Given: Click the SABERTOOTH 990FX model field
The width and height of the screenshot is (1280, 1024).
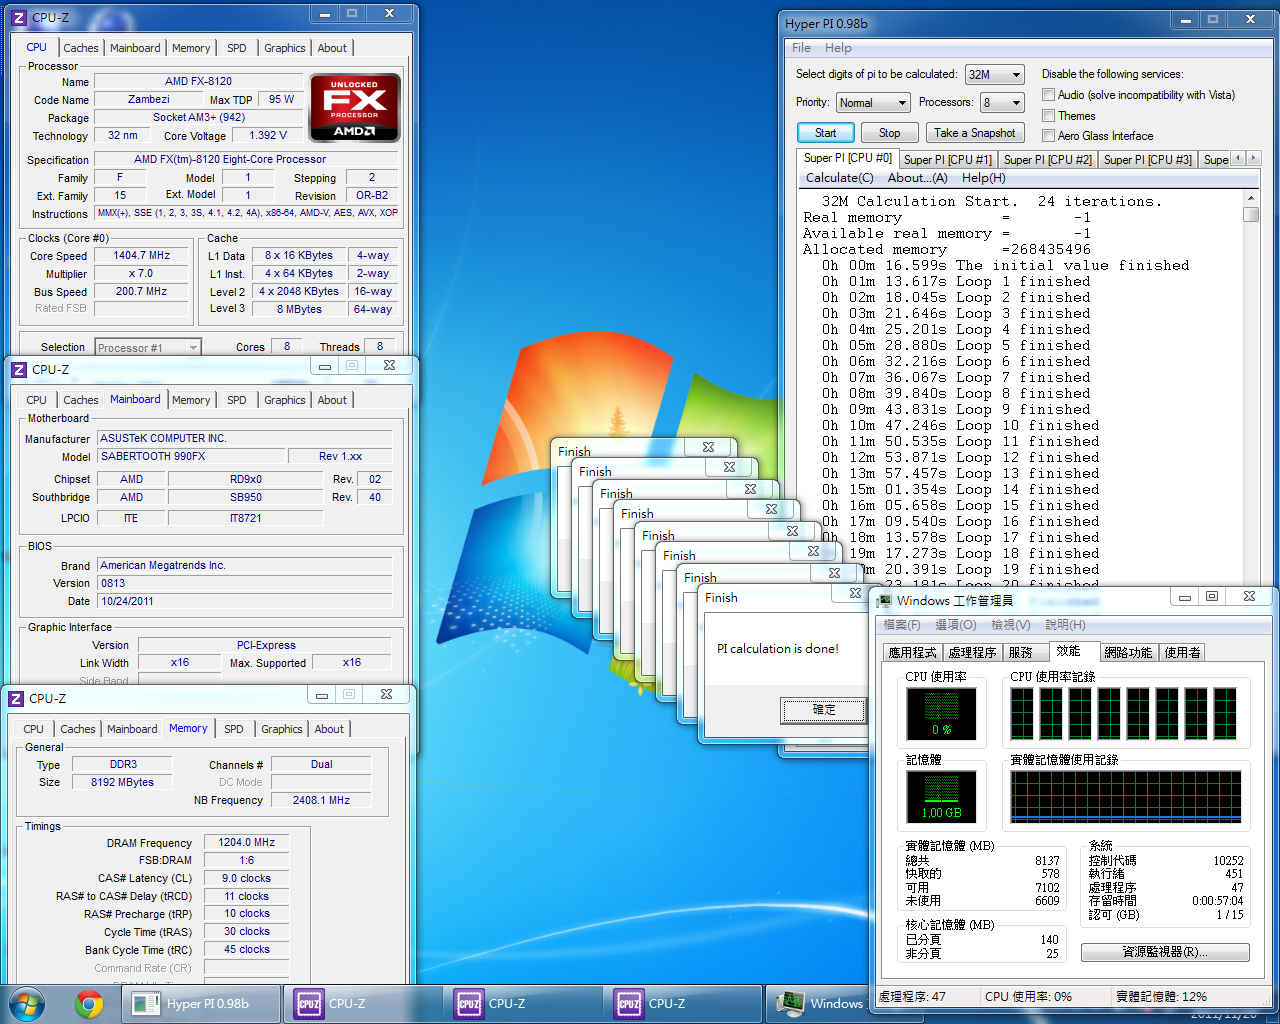Looking at the screenshot, I should (190, 456).
